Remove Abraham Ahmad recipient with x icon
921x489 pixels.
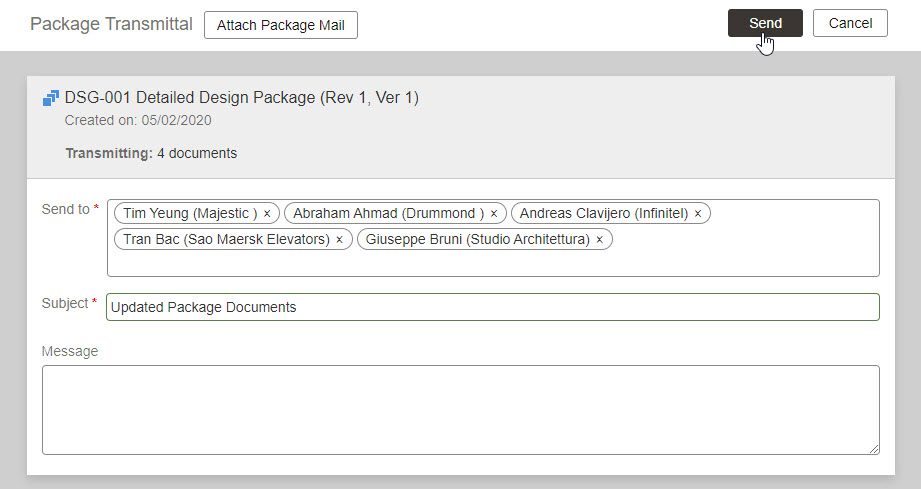[x=494, y=214]
